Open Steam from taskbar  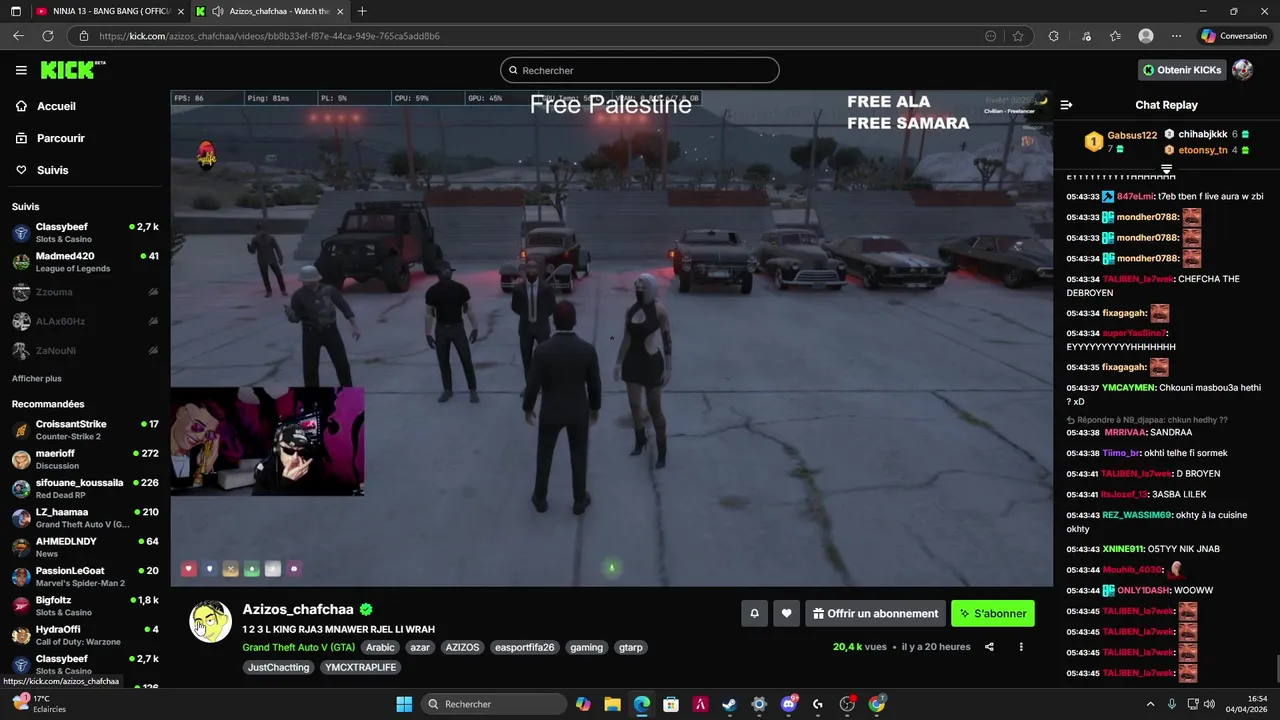pyautogui.click(x=729, y=704)
